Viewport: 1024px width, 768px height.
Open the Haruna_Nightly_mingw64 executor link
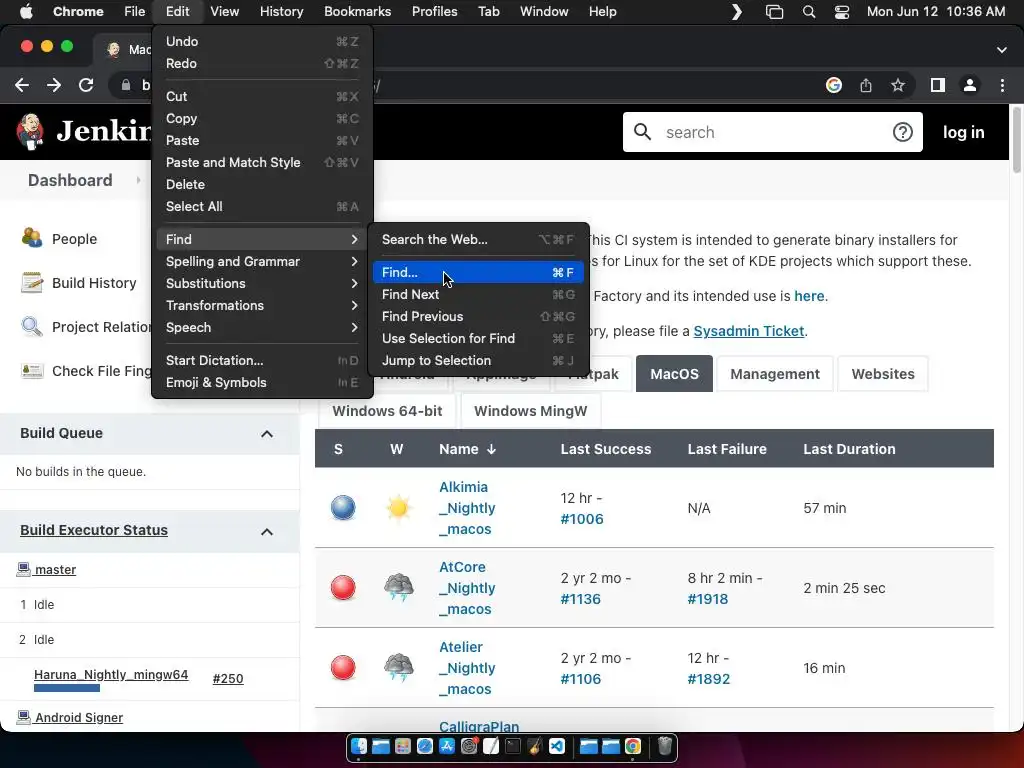click(x=111, y=675)
